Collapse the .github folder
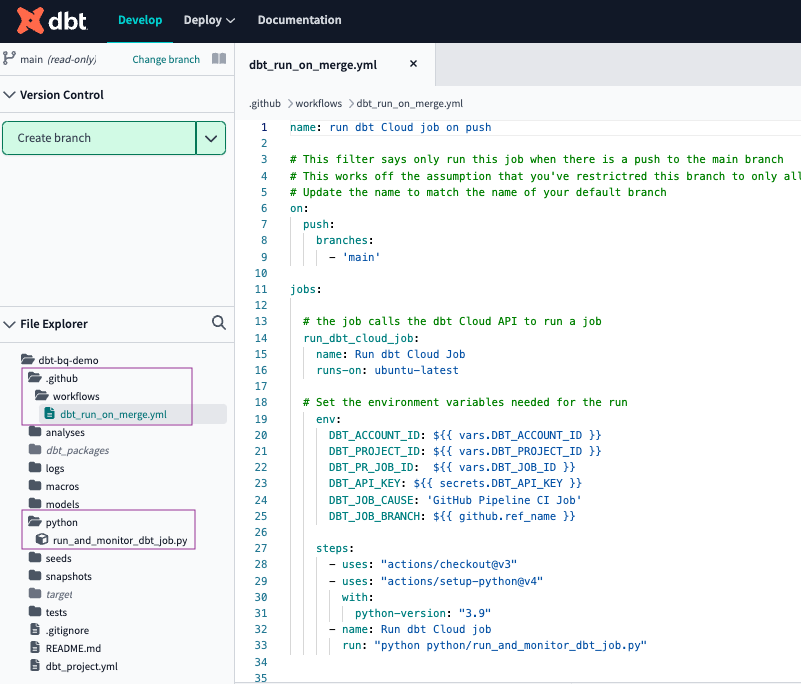Viewport: 801px width, 684px height. click(x=53, y=378)
